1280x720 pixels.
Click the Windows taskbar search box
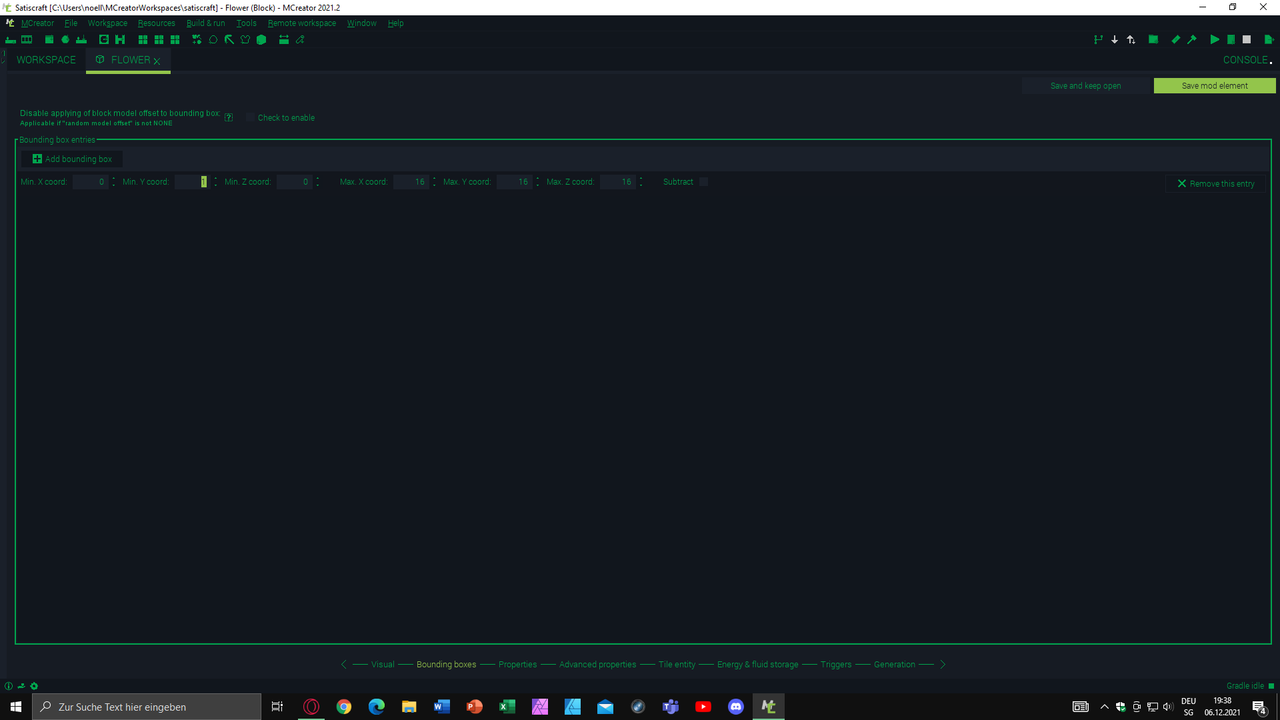147,706
